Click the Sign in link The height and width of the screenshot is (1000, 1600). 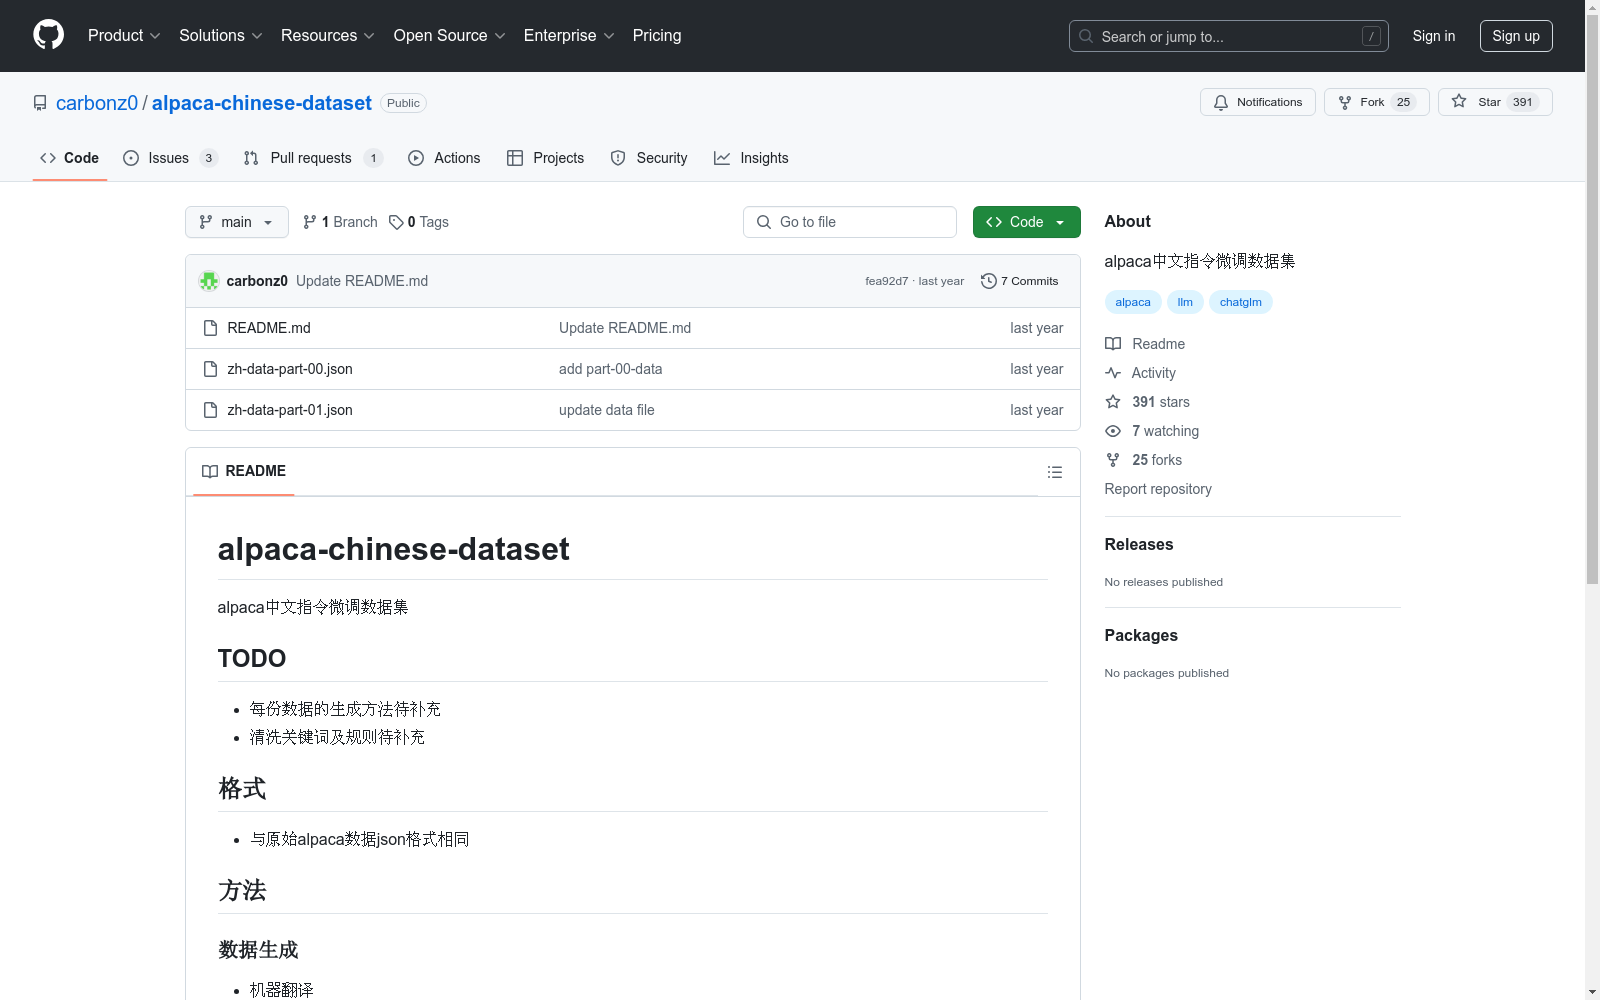[1434, 36]
